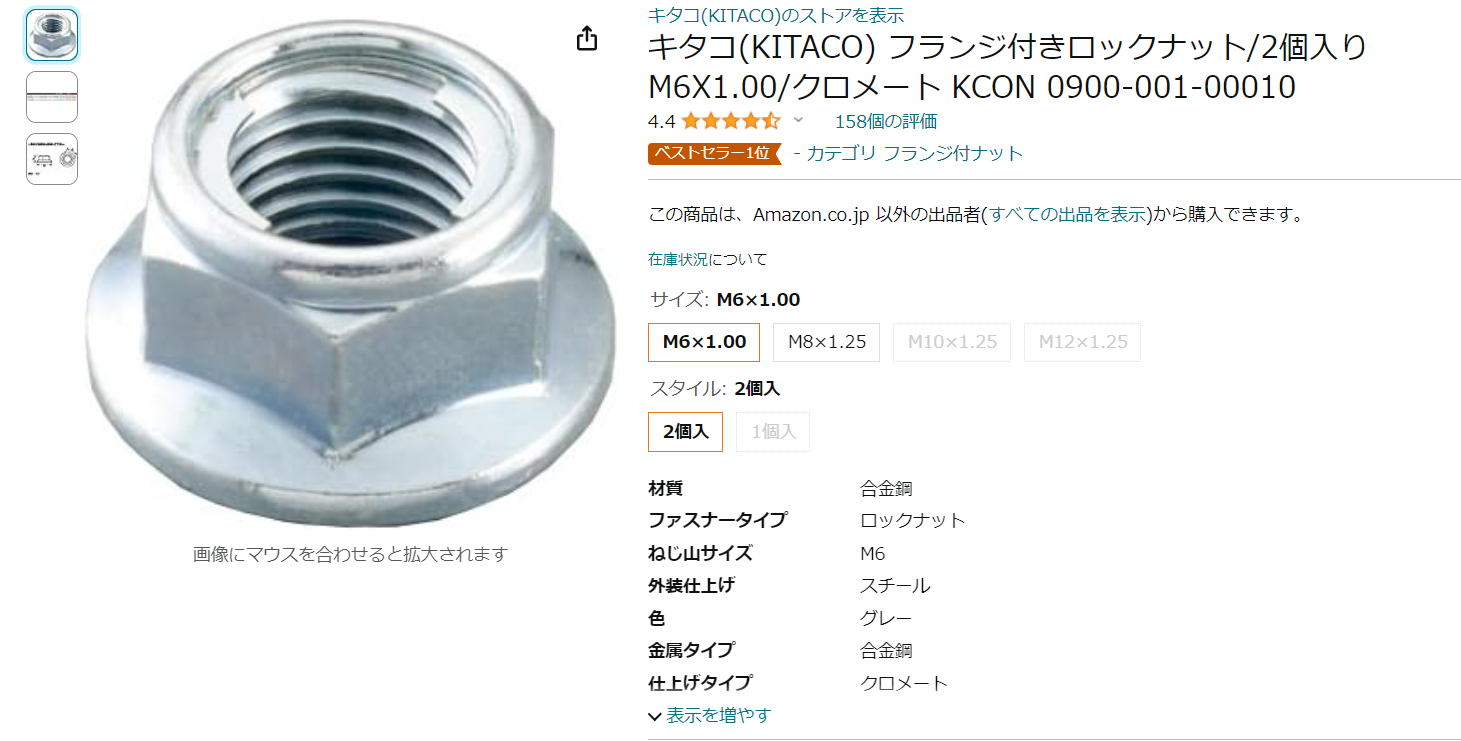Select the 2個入 style option

685,432
